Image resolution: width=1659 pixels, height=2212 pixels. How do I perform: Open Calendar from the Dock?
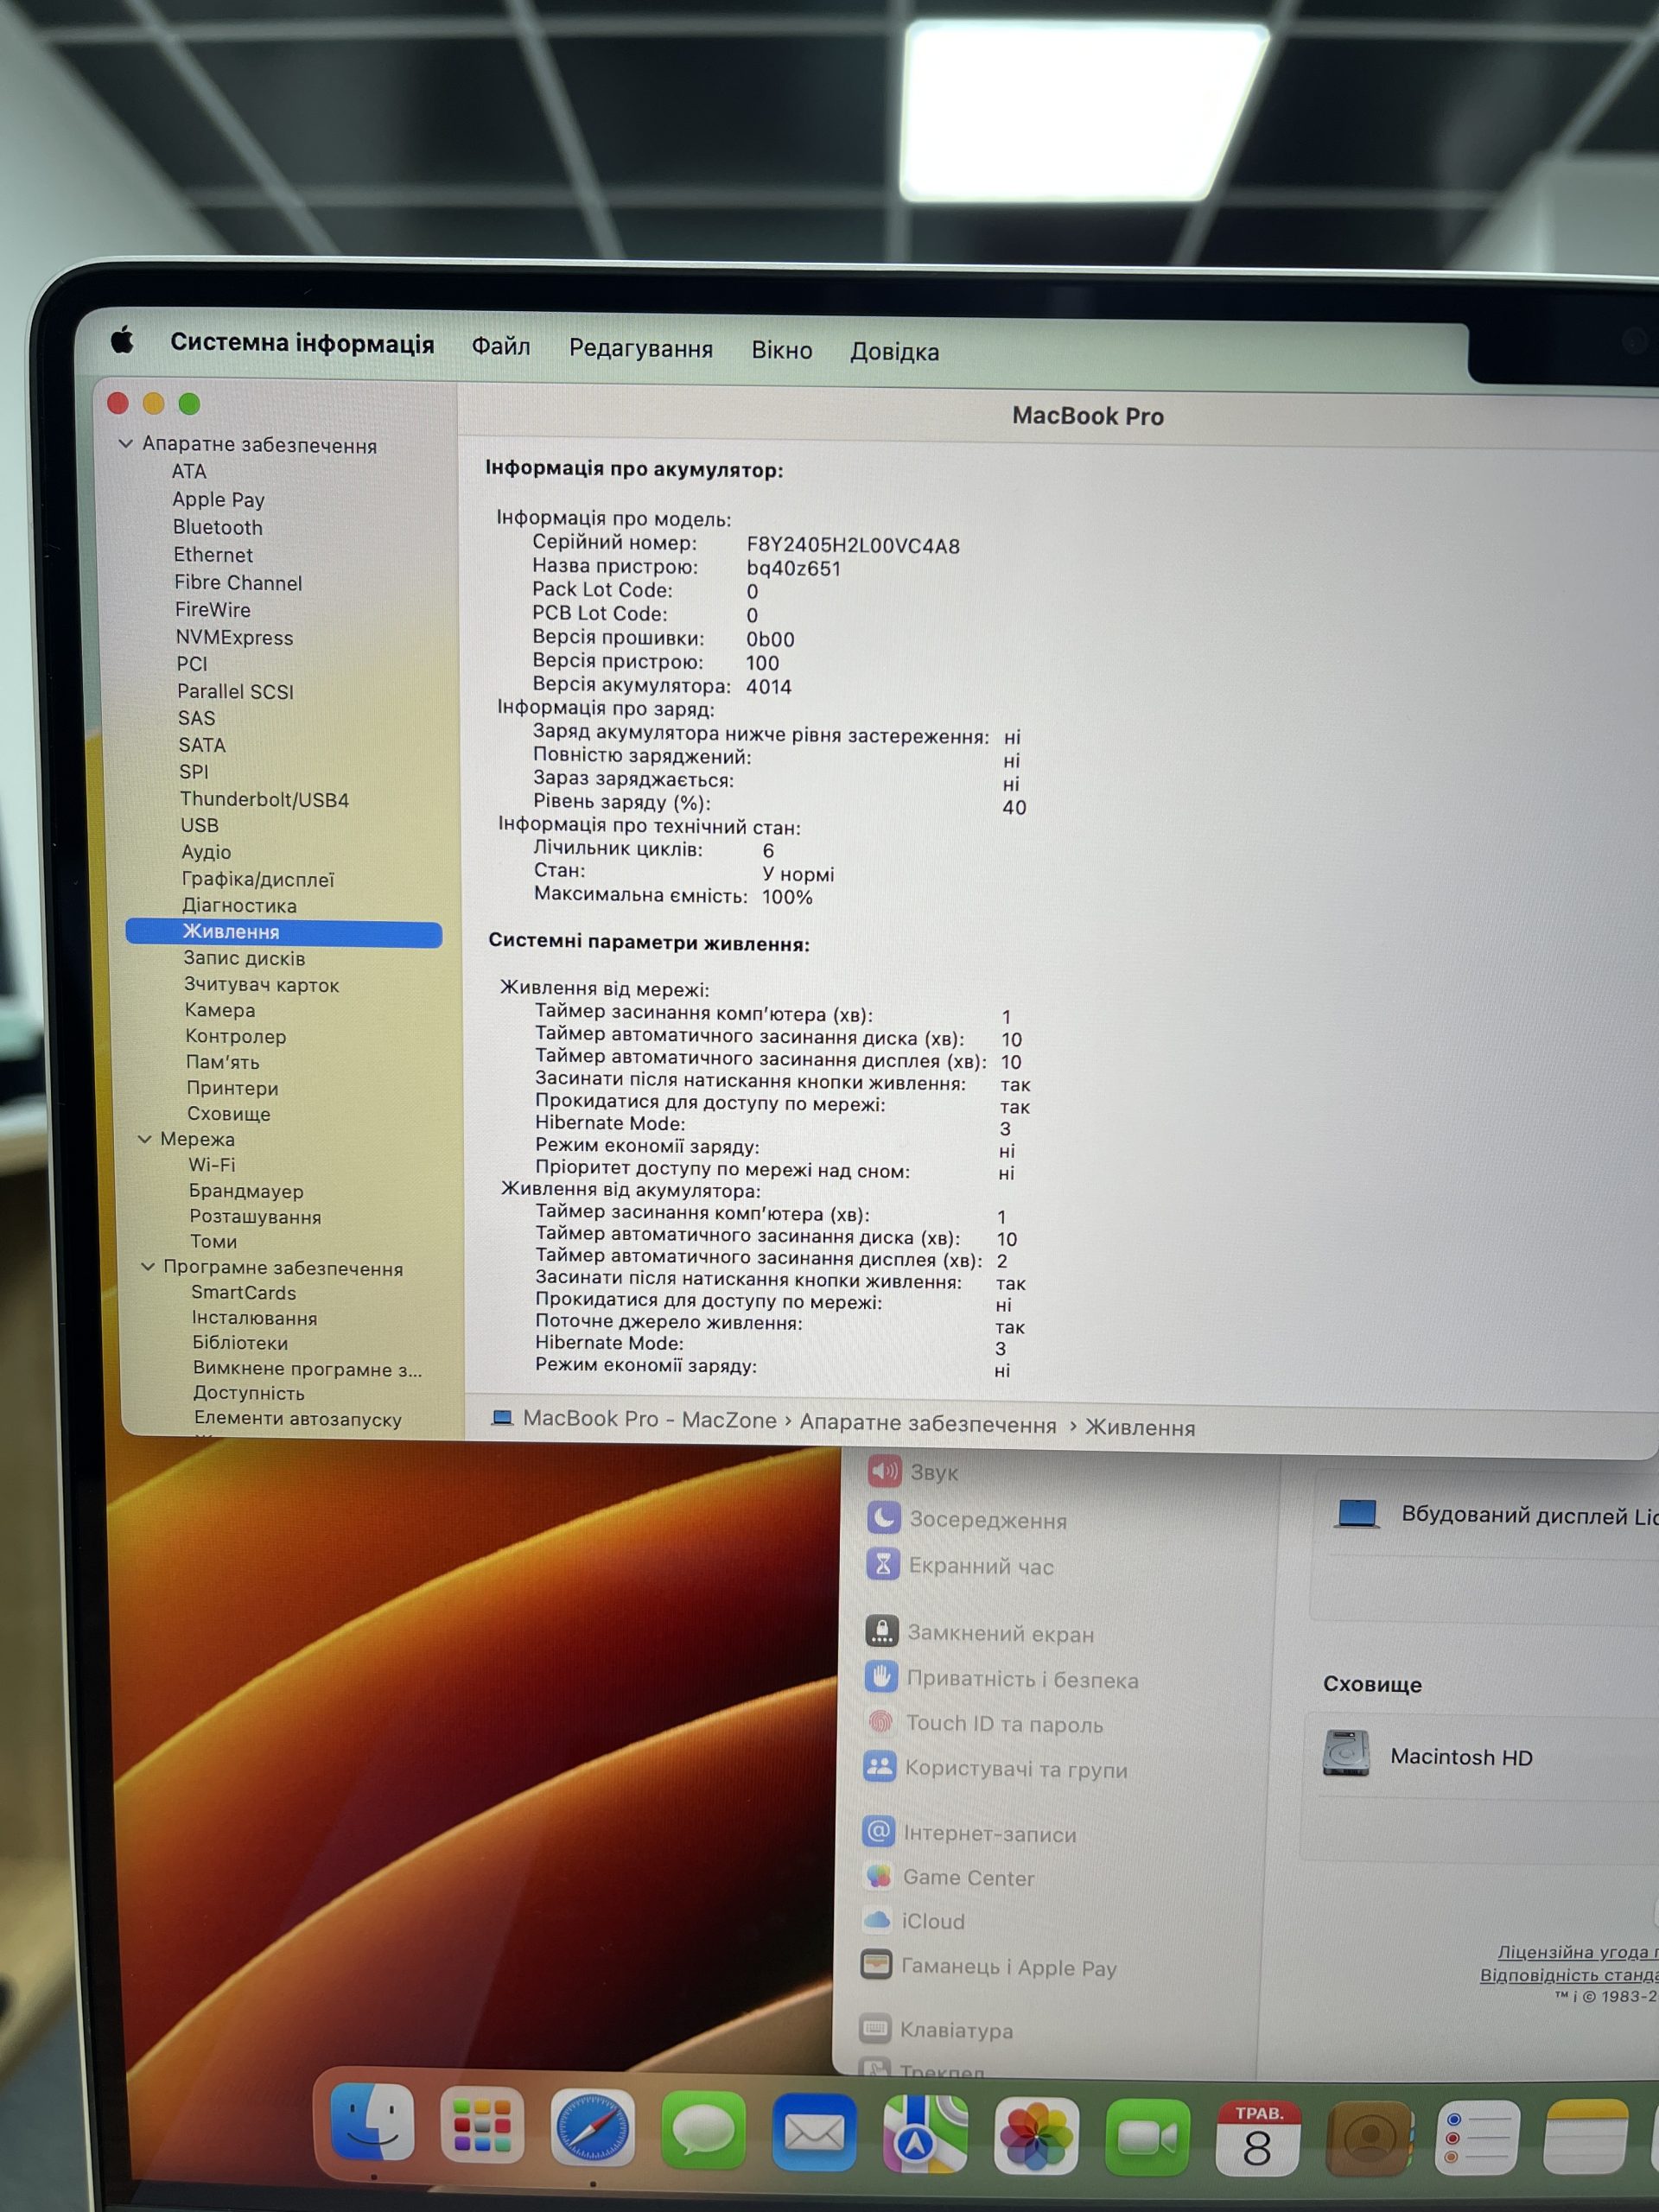[1258, 2139]
